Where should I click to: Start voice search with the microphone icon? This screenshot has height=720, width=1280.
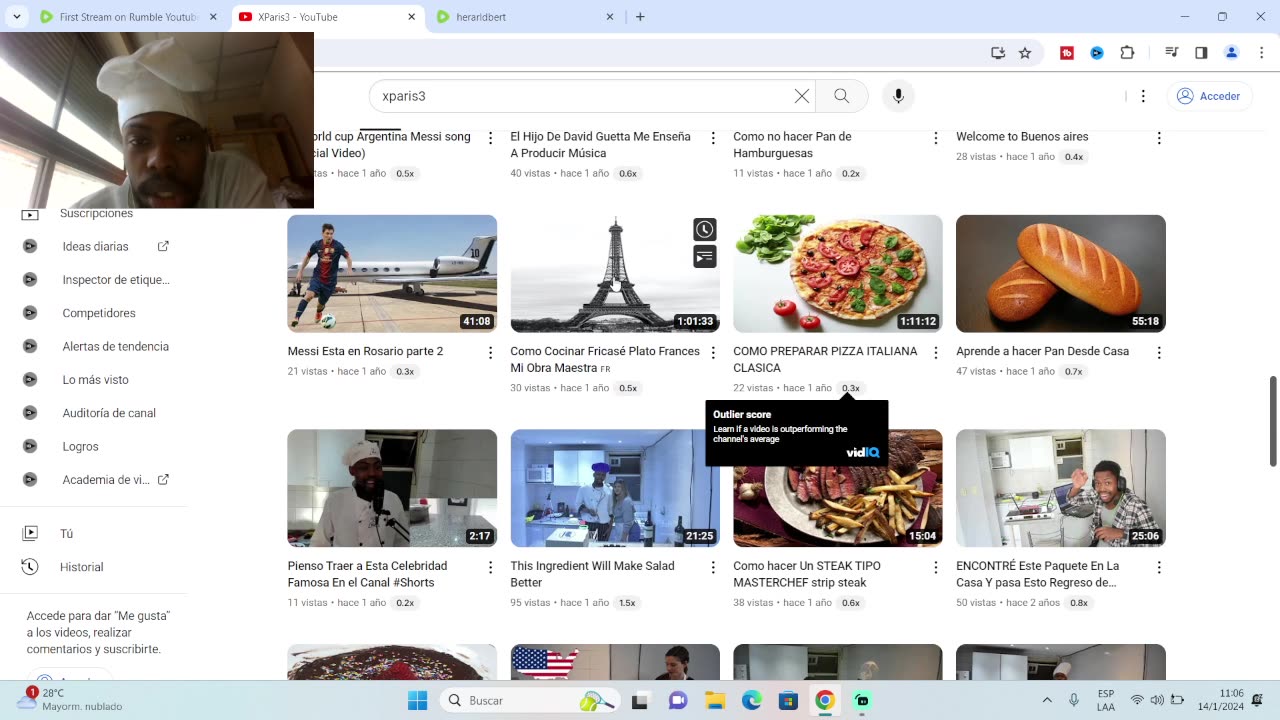coord(898,96)
